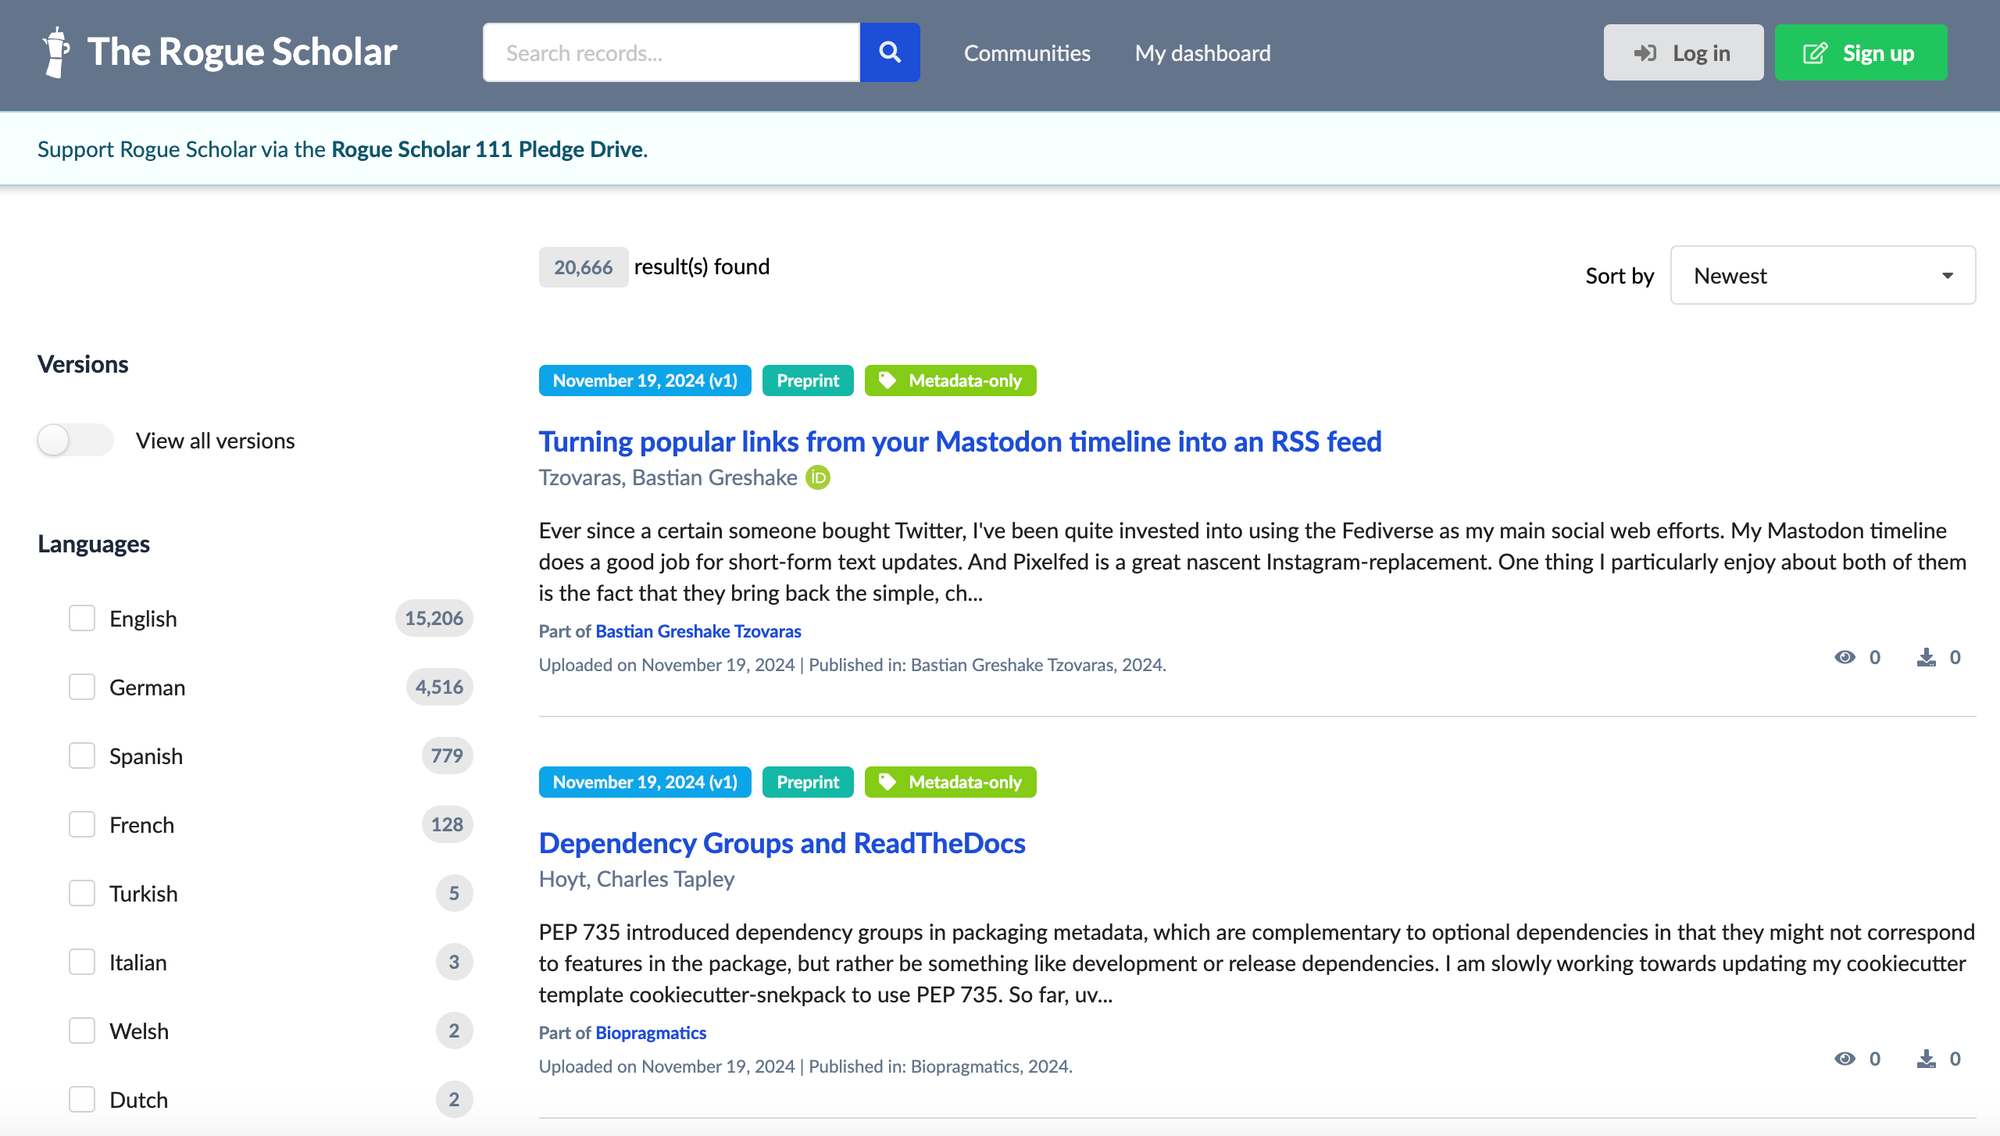Open the Communities menu item
The width and height of the screenshot is (2000, 1136).
[1027, 53]
